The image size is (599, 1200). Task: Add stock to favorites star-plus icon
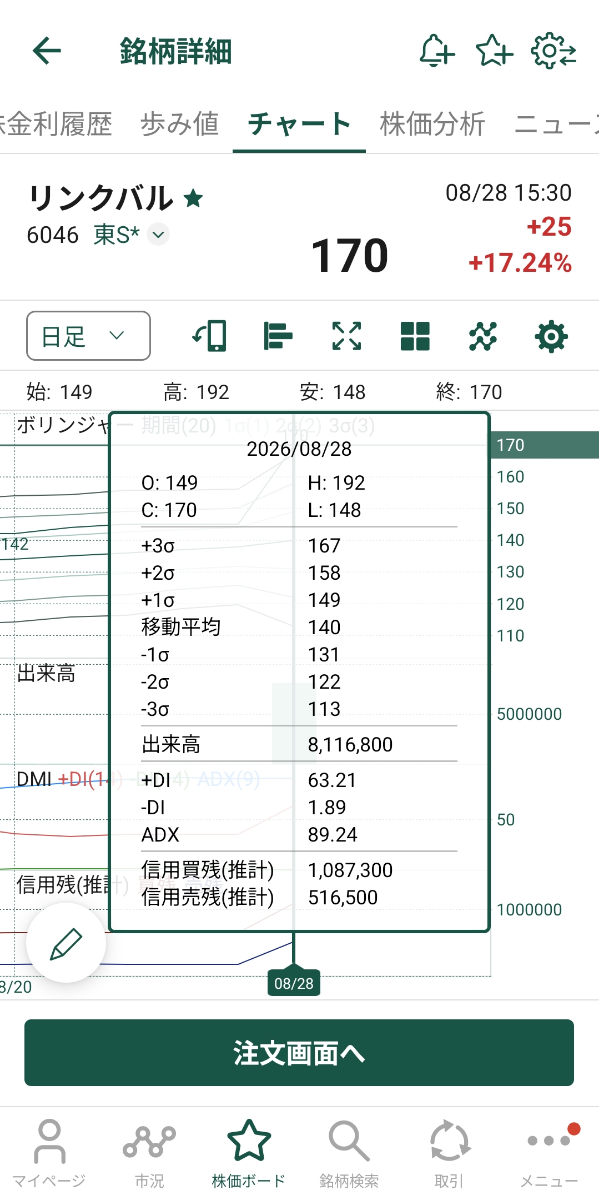(x=494, y=51)
